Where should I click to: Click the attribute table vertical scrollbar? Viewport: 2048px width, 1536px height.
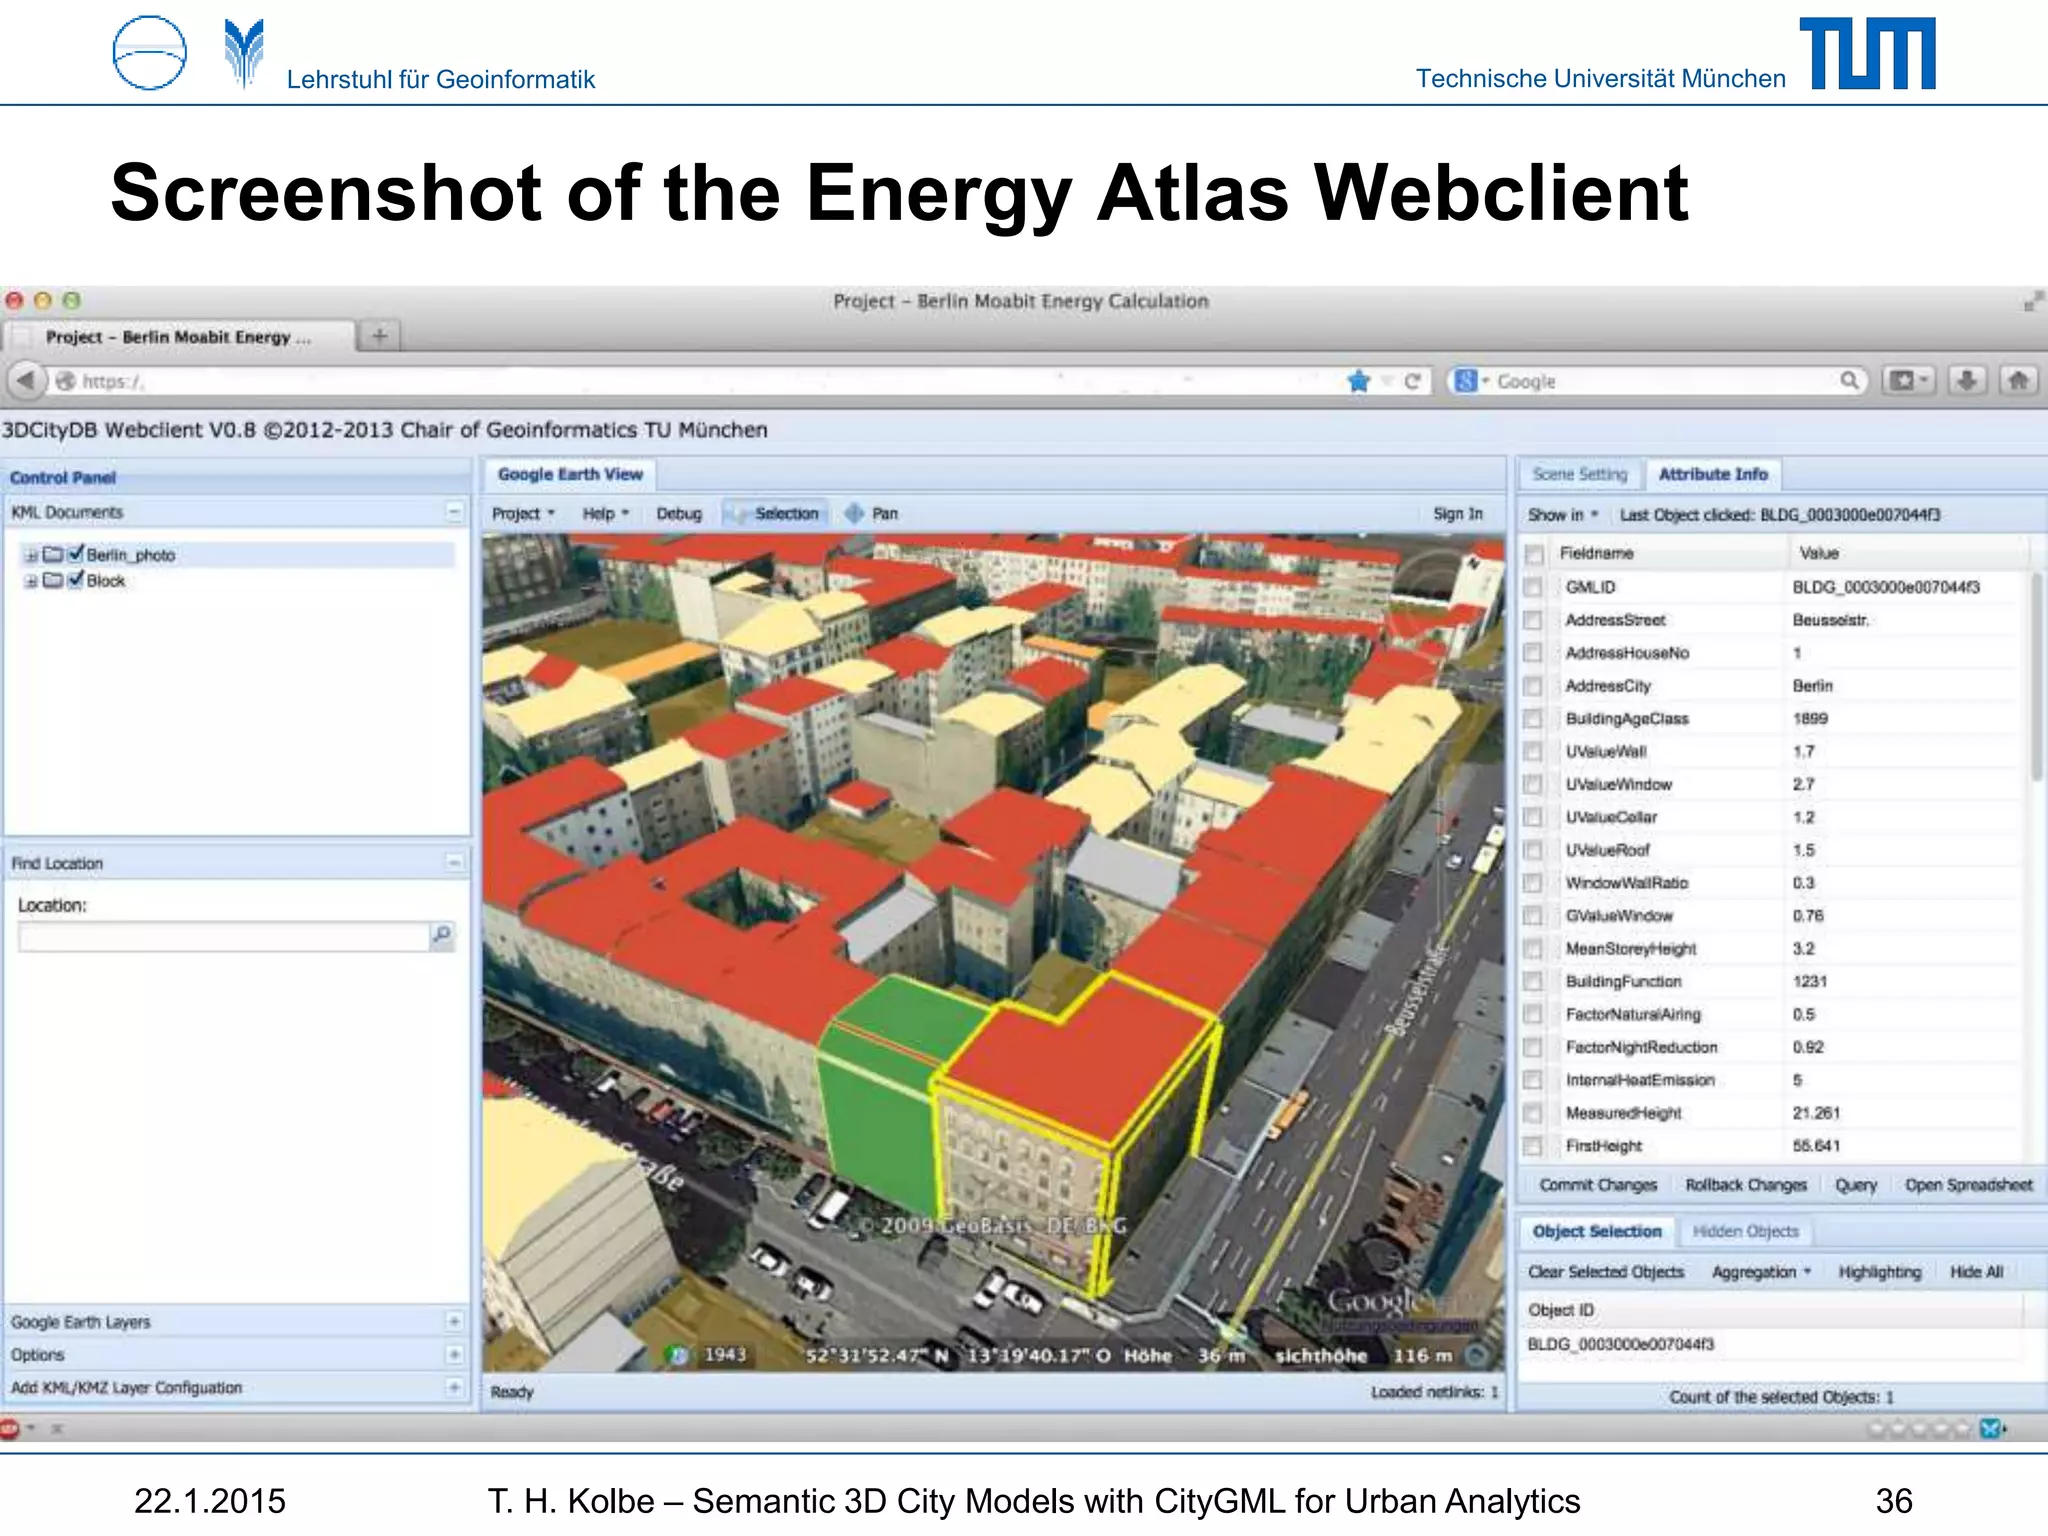[2036, 675]
